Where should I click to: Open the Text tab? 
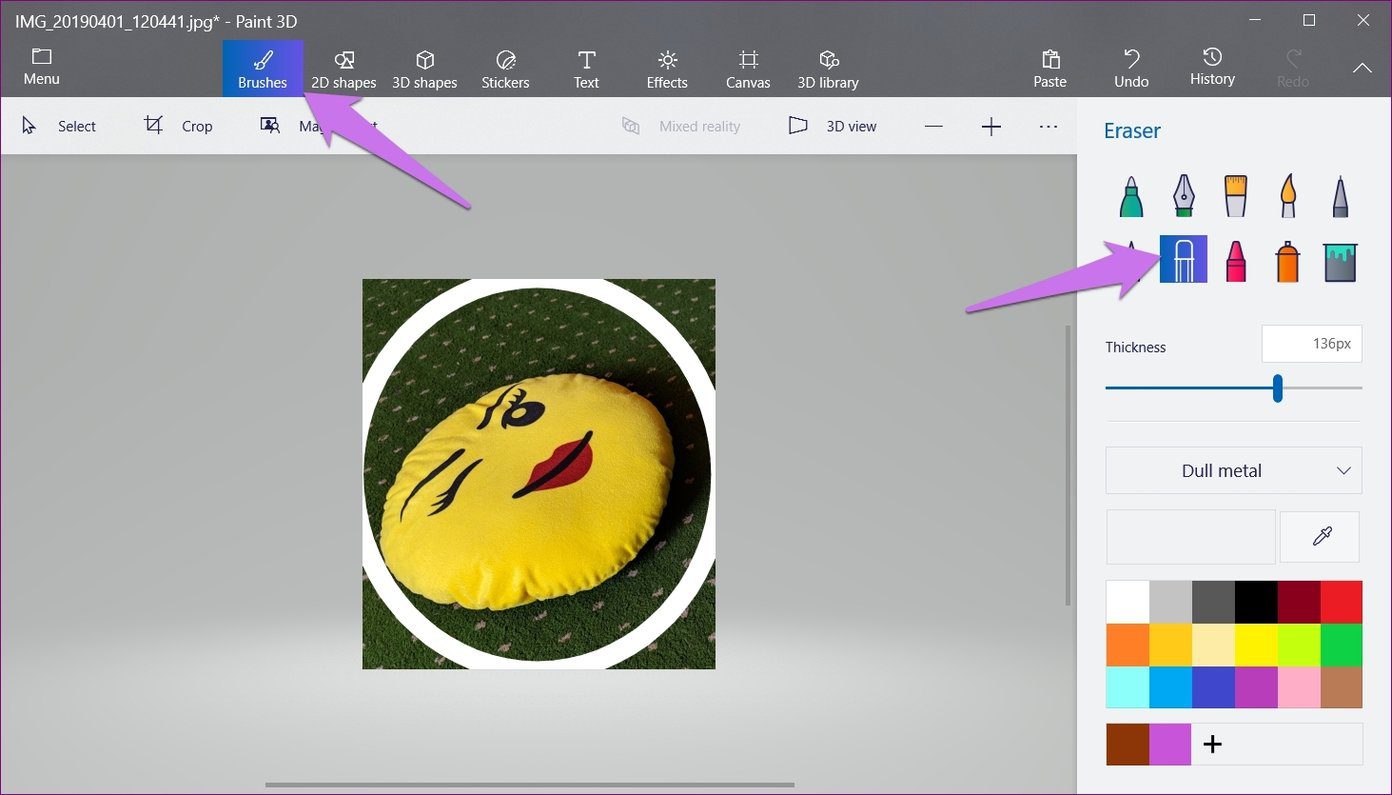[x=587, y=69]
